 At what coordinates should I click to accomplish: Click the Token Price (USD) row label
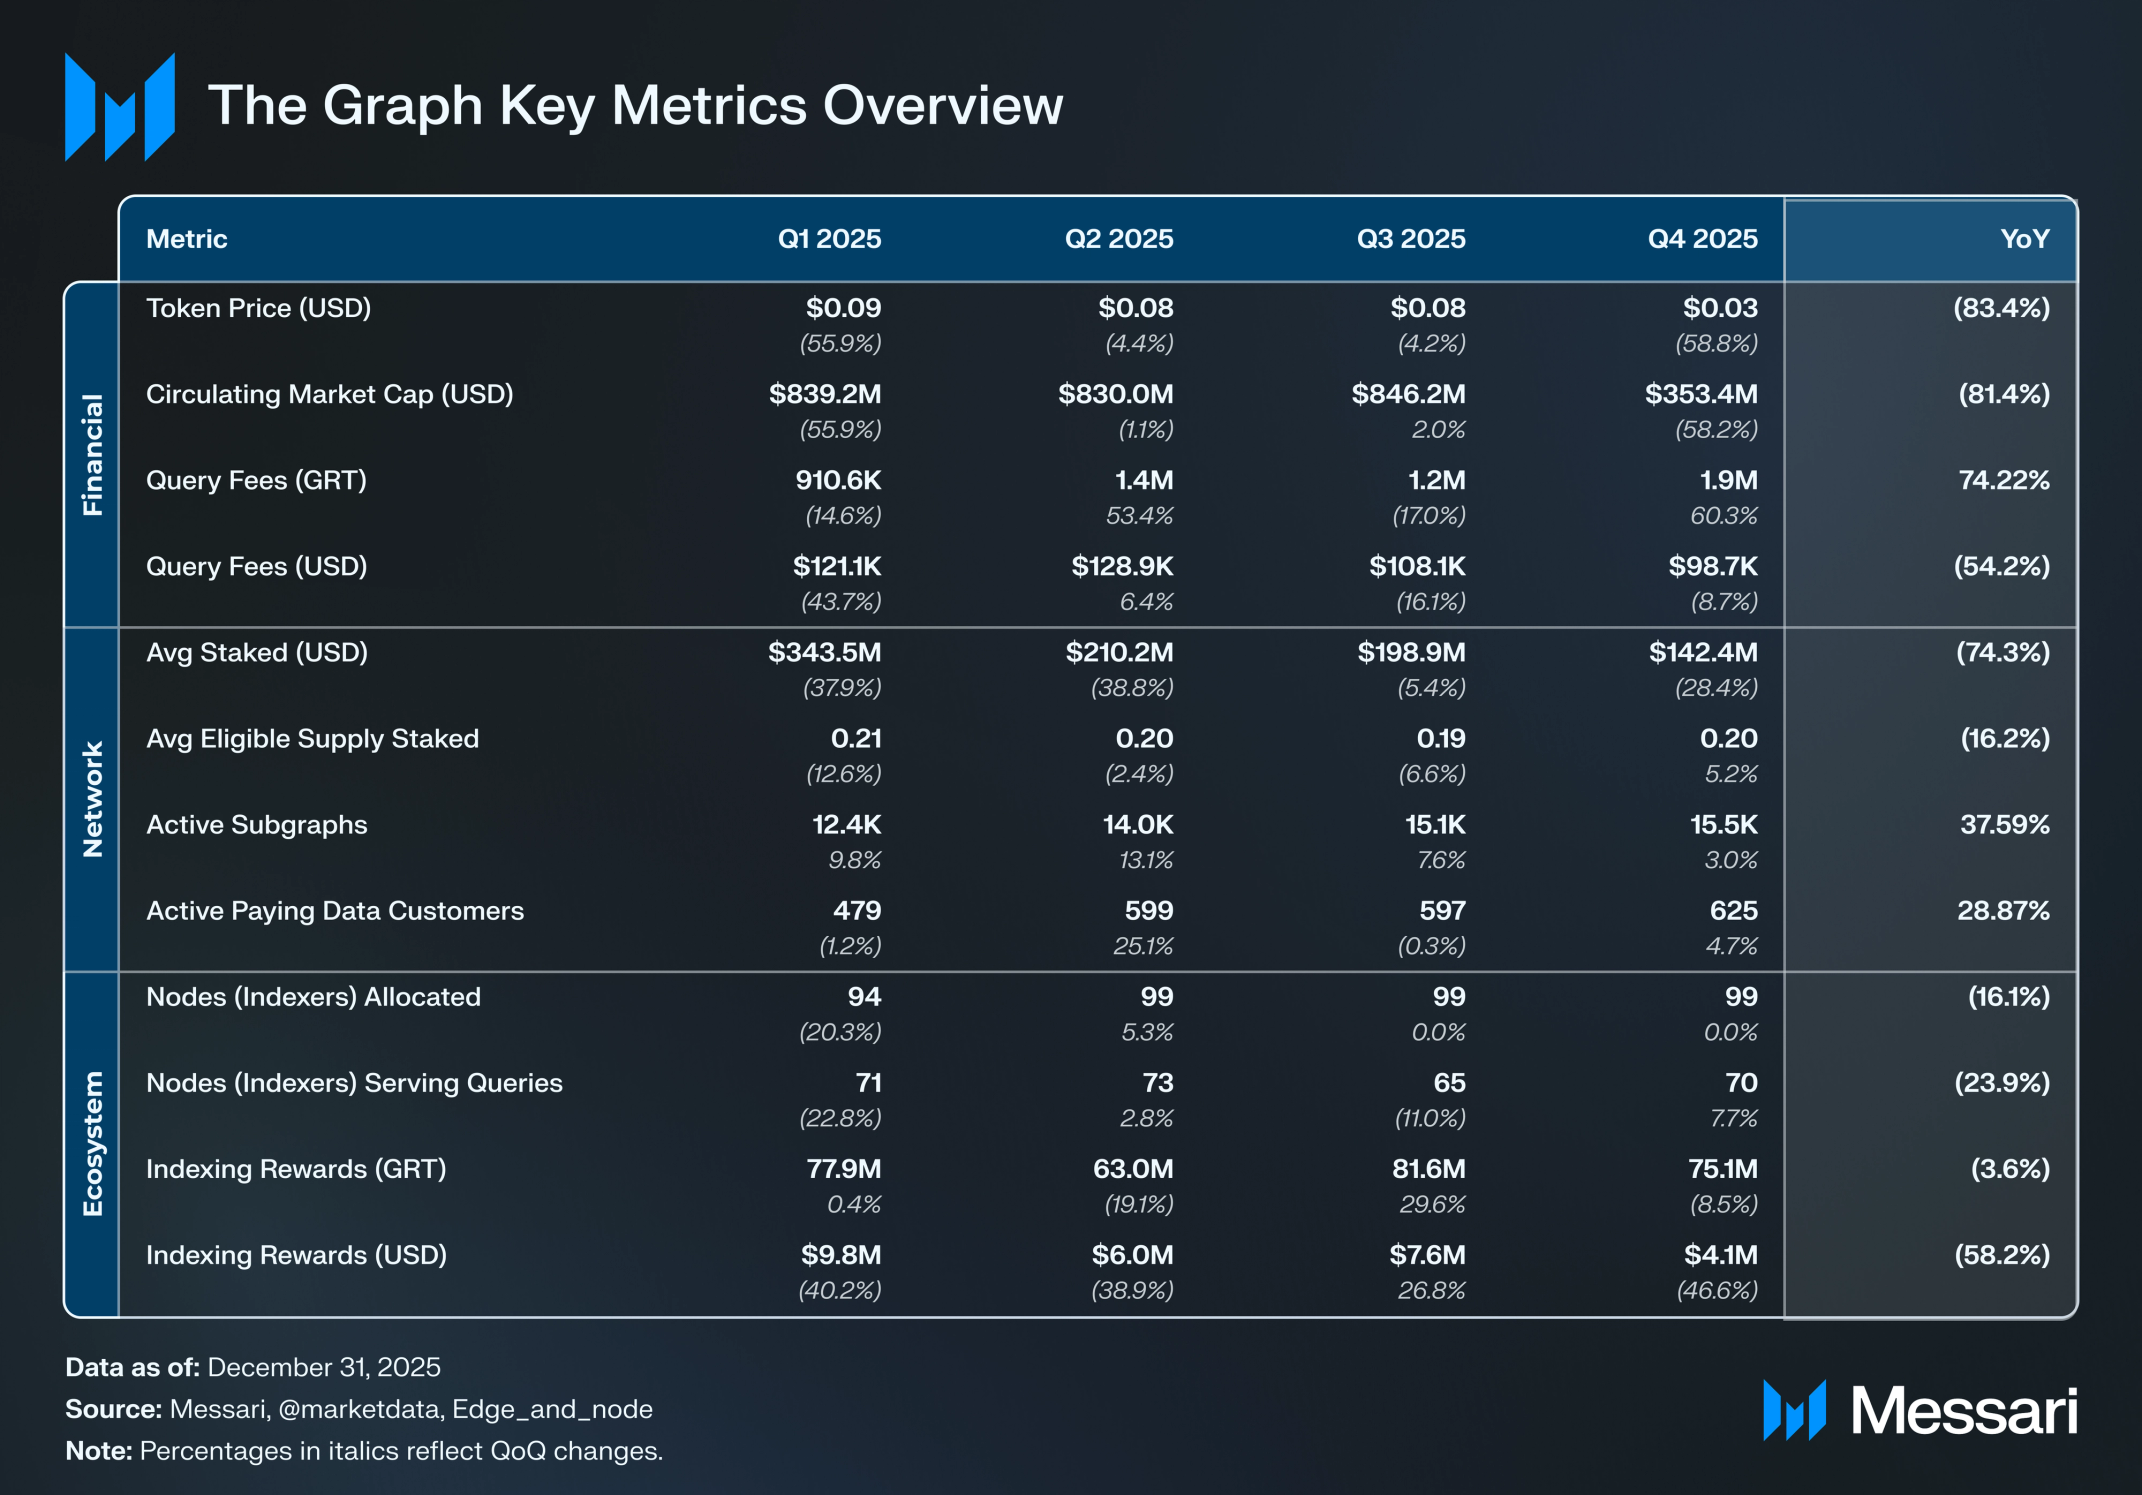pyautogui.click(x=258, y=308)
